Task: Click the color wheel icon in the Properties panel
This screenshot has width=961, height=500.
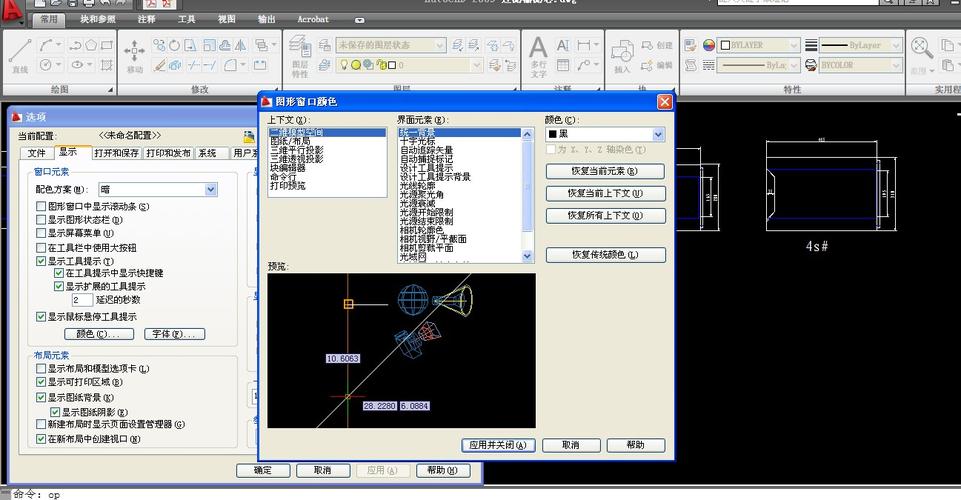Action: click(709, 45)
